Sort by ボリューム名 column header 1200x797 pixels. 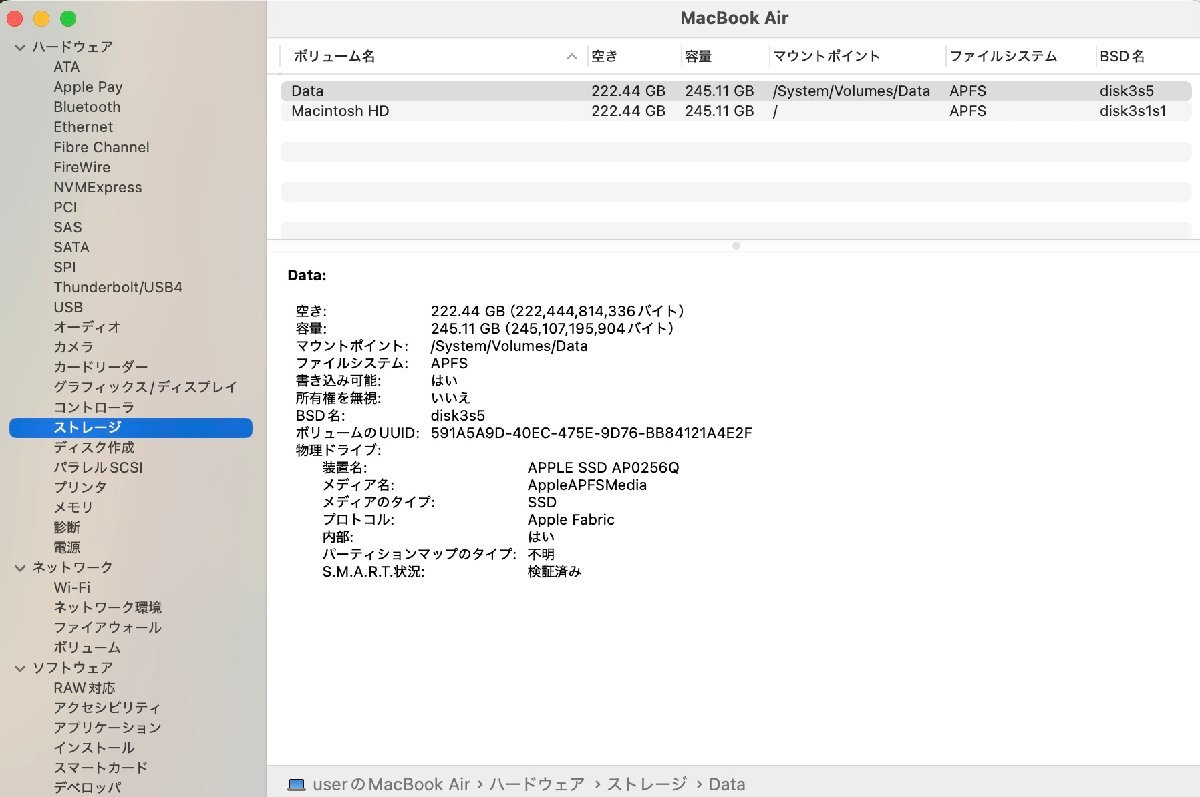(x=334, y=57)
